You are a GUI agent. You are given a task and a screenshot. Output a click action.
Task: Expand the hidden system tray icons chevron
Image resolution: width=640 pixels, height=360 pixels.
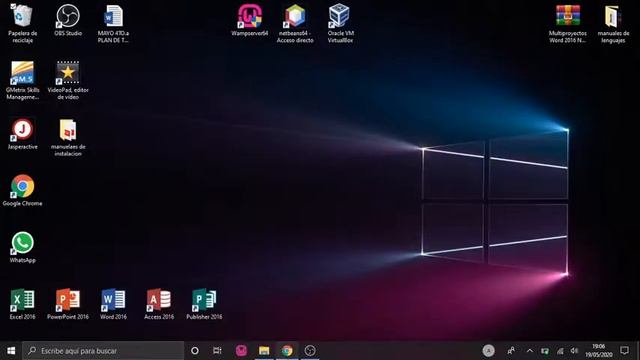529,351
